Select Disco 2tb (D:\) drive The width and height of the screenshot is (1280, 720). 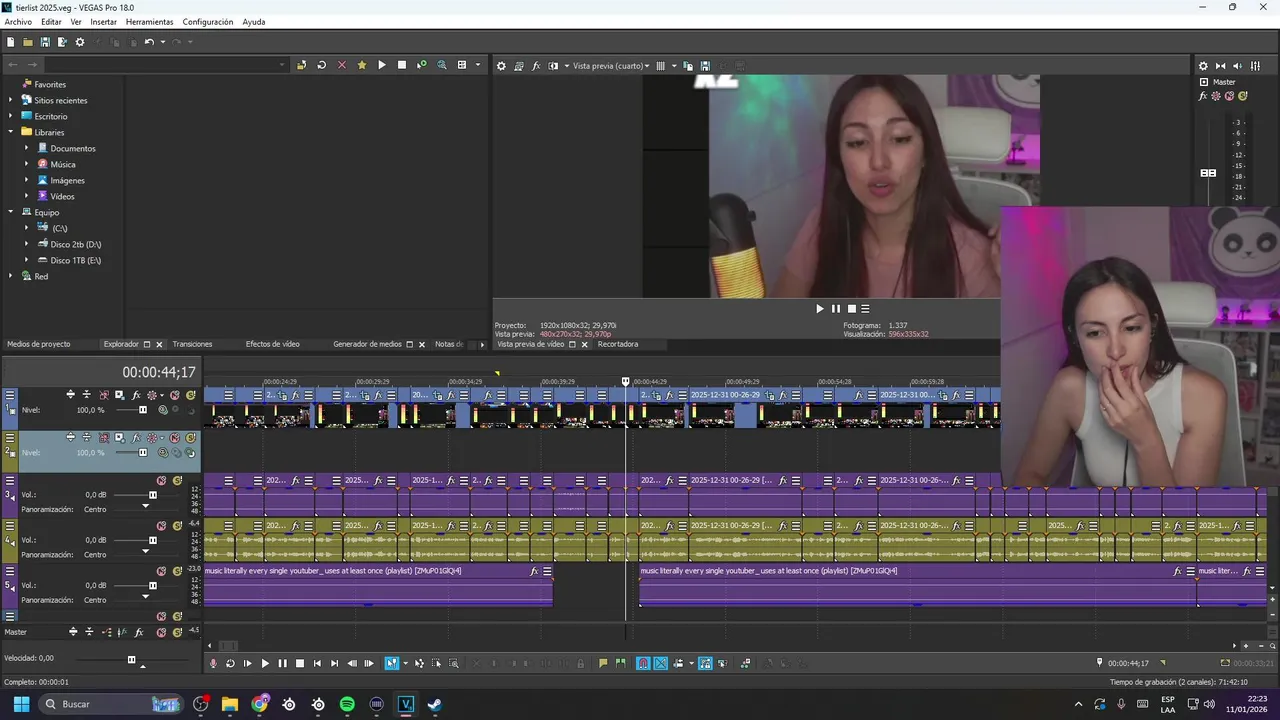[76, 244]
